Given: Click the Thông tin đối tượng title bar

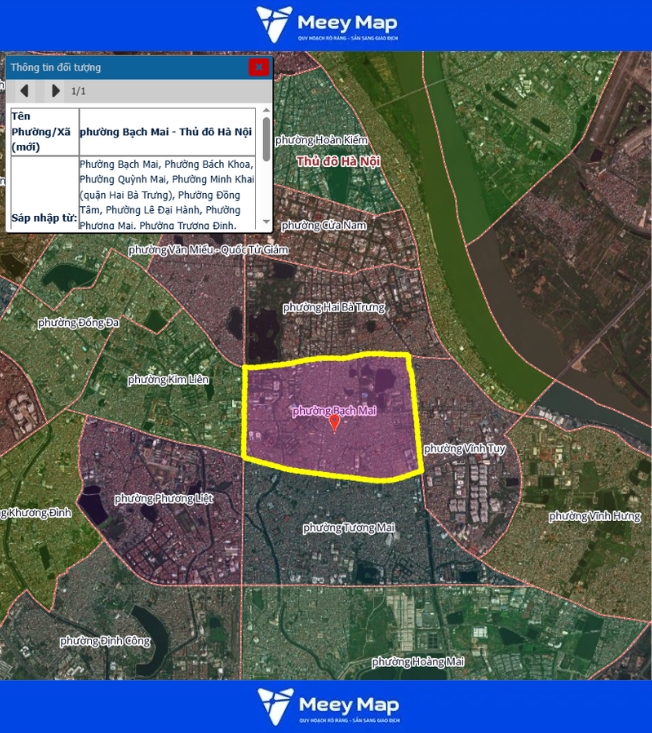Looking at the screenshot, I should 120,67.
